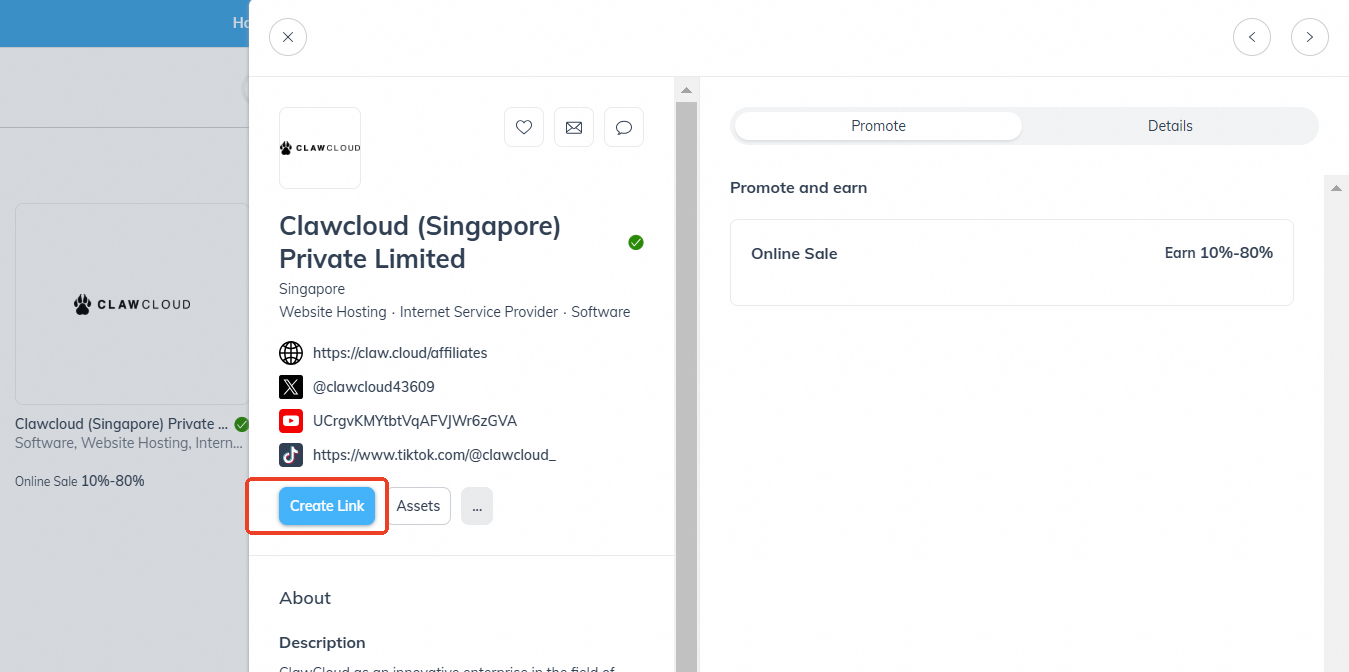Switch to the Details tab
This screenshot has height=672, width=1349.
(x=1170, y=126)
